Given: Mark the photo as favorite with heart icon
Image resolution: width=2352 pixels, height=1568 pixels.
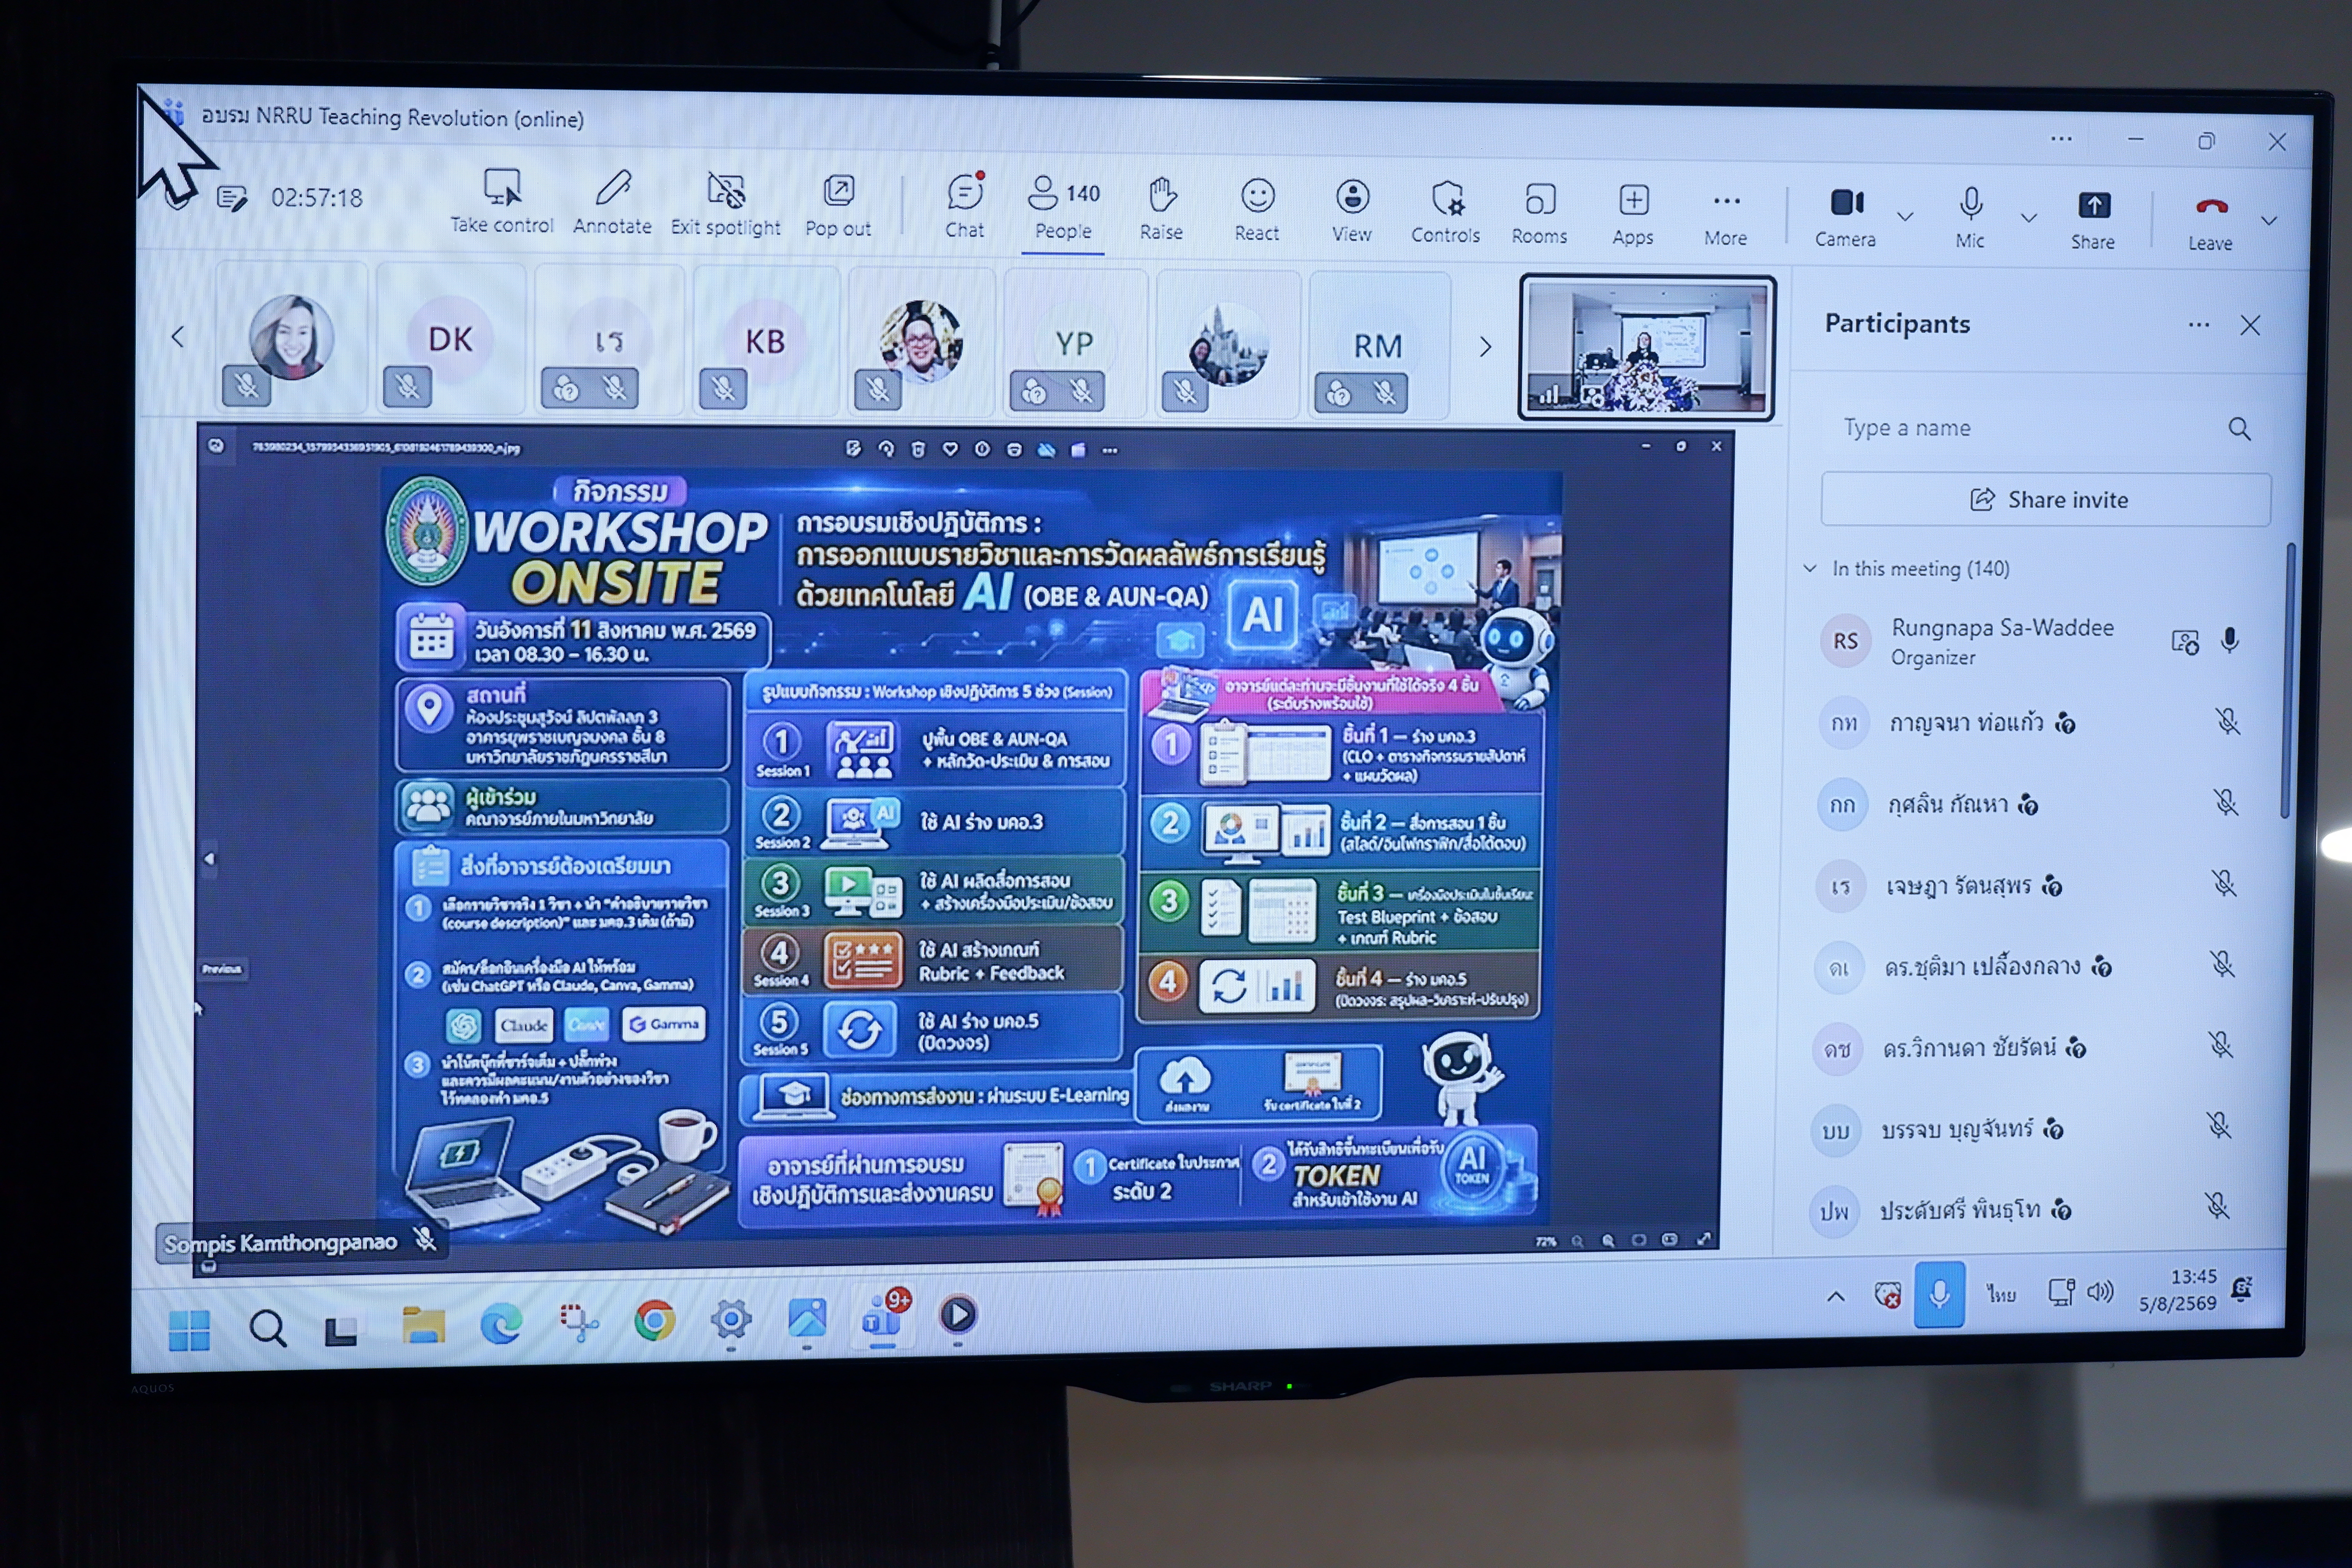Looking at the screenshot, I should coord(950,450).
